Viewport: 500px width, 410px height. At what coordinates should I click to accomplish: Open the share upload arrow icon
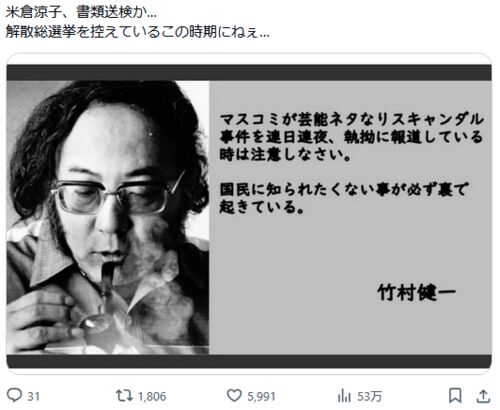(483, 396)
